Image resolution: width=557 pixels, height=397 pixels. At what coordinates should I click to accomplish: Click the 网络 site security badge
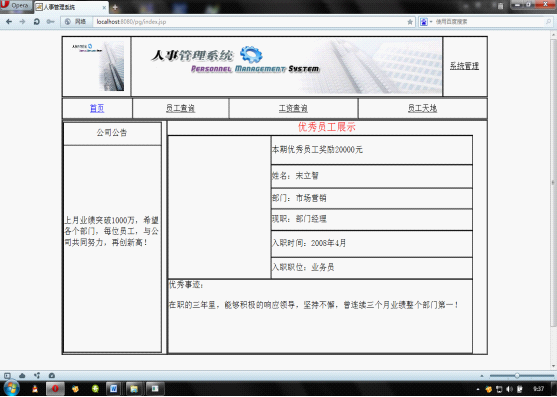pyautogui.click(x=75, y=22)
